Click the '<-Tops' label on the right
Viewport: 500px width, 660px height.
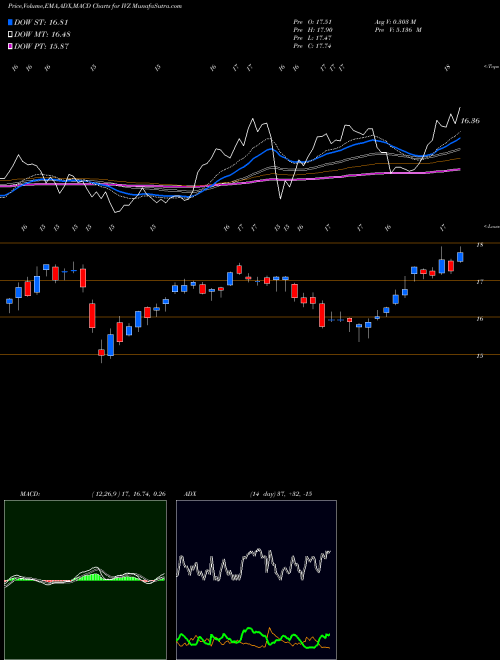(x=492, y=67)
